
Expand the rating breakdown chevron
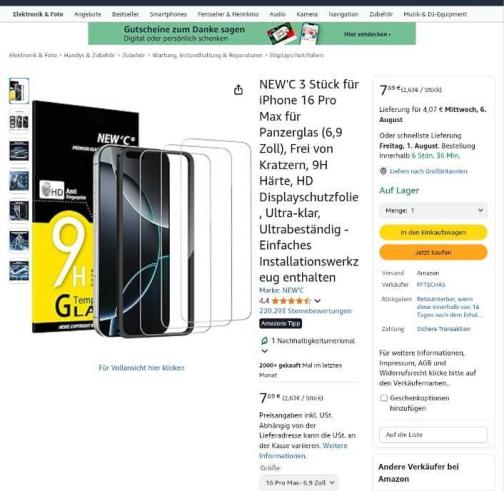pos(317,301)
